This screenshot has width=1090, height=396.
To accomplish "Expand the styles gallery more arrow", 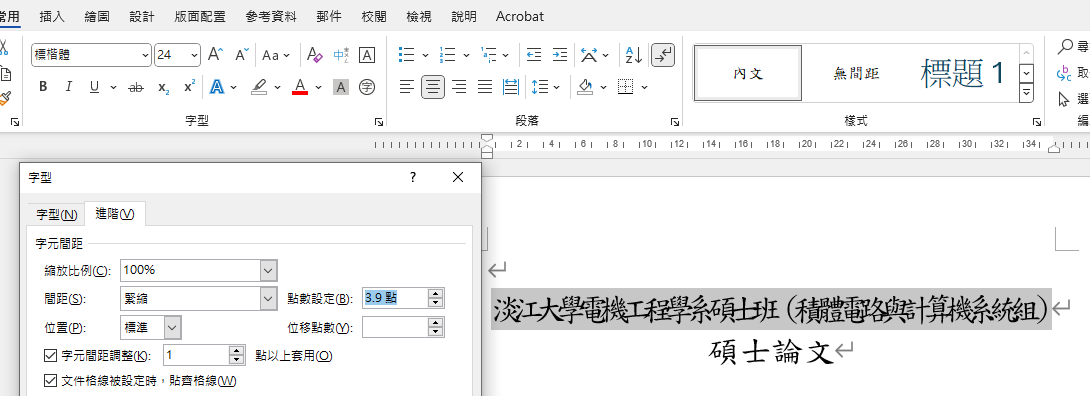I will click(1026, 92).
